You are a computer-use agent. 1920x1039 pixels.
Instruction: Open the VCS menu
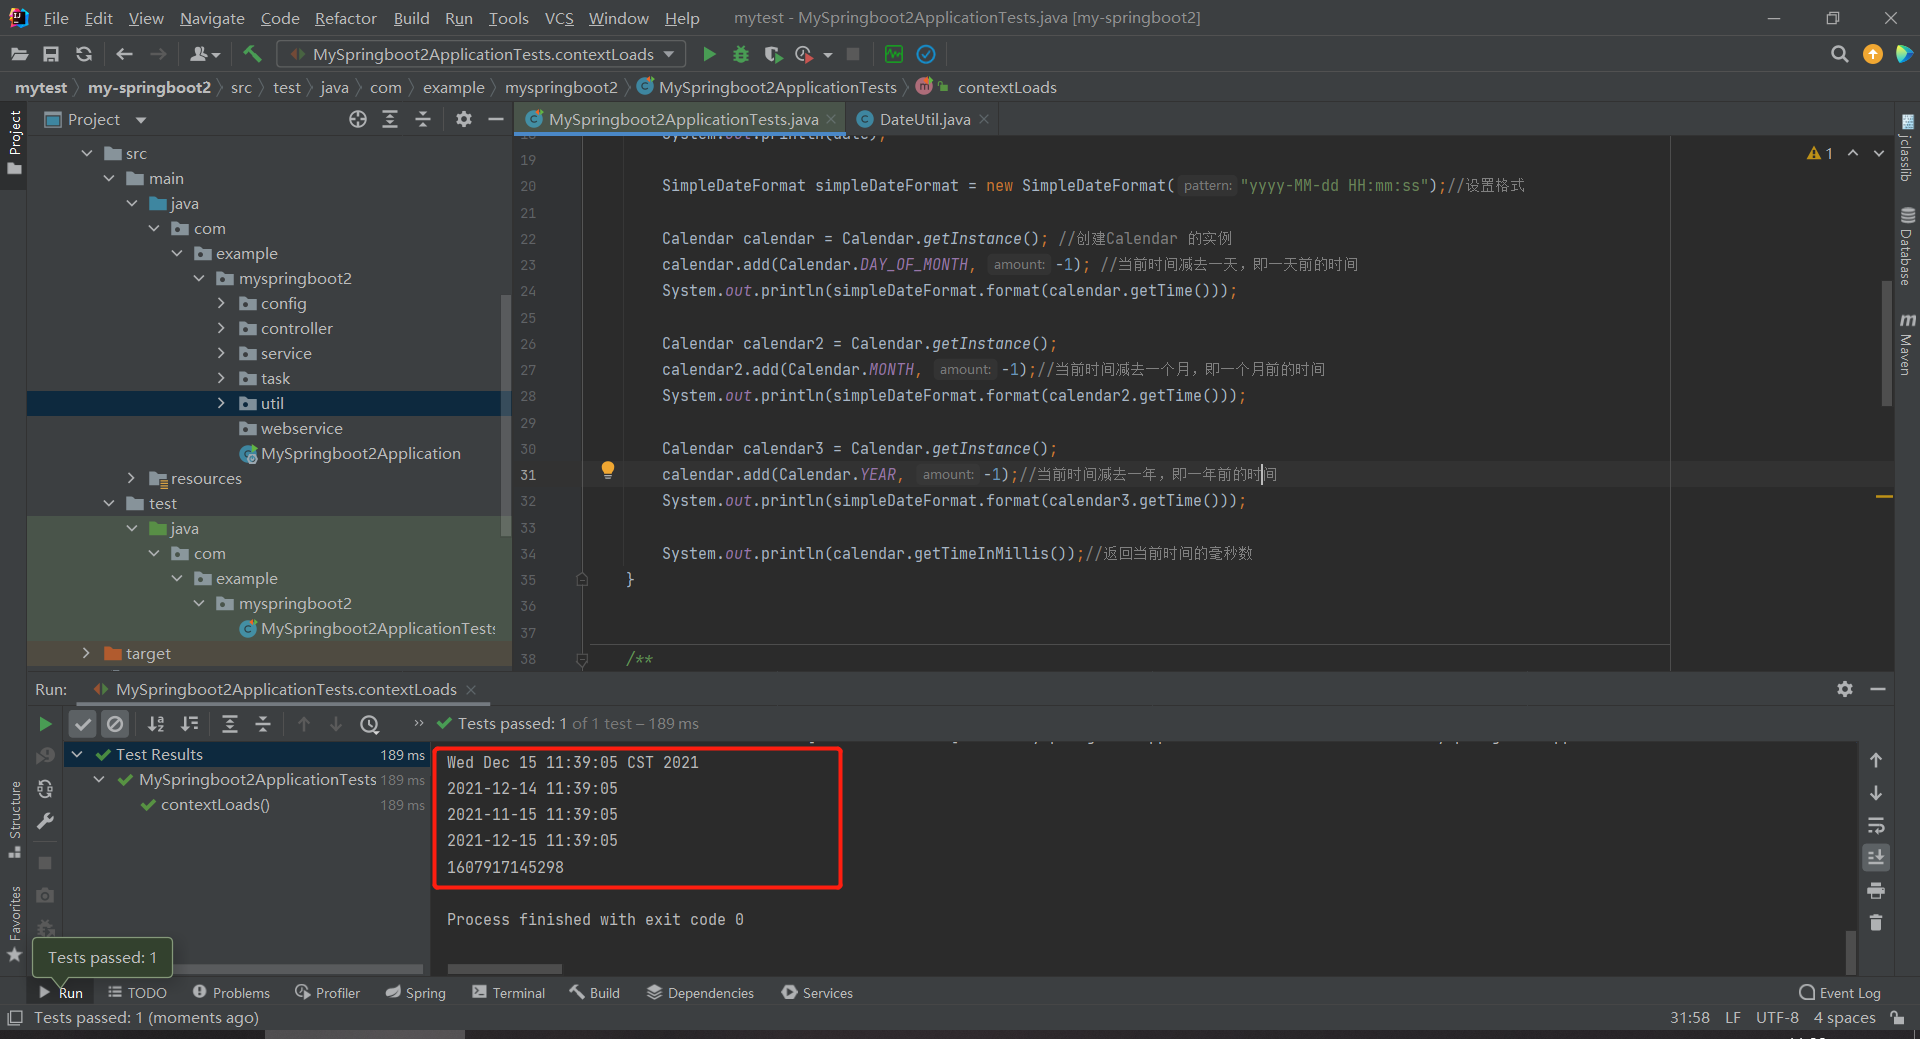pos(559,18)
